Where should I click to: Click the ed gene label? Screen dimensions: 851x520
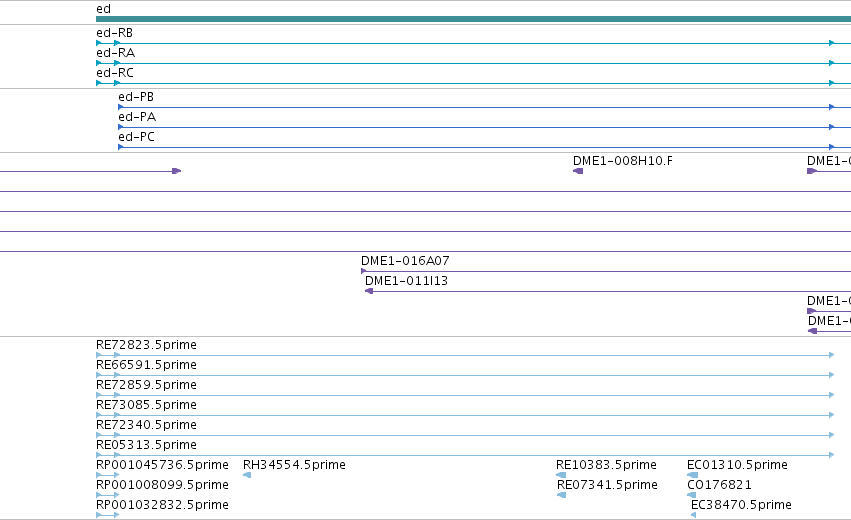tap(103, 9)
